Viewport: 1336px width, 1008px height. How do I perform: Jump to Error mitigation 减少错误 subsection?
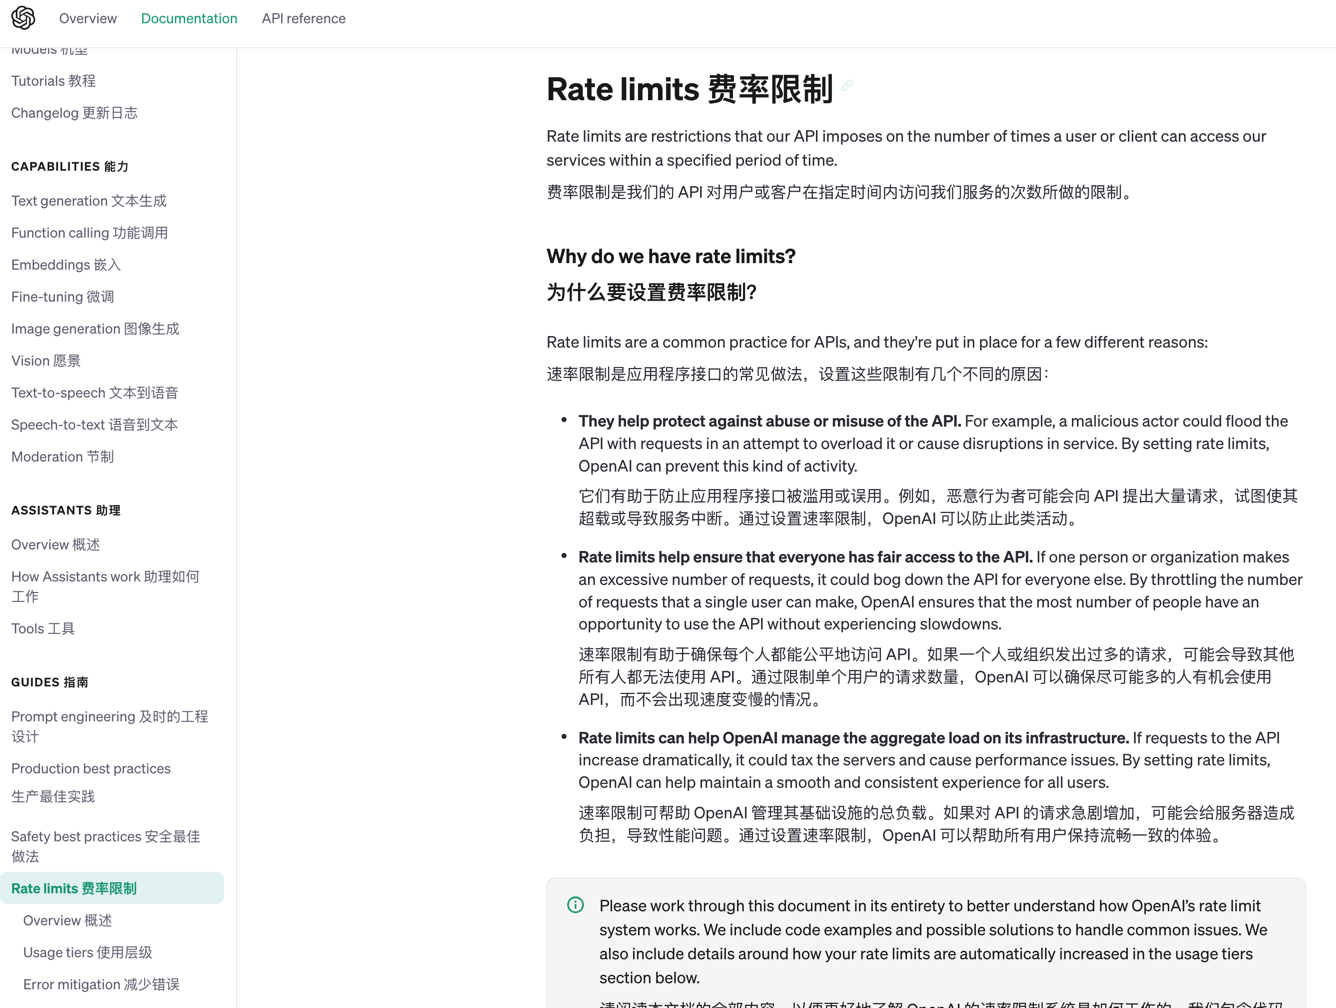[x=101, y=985]
